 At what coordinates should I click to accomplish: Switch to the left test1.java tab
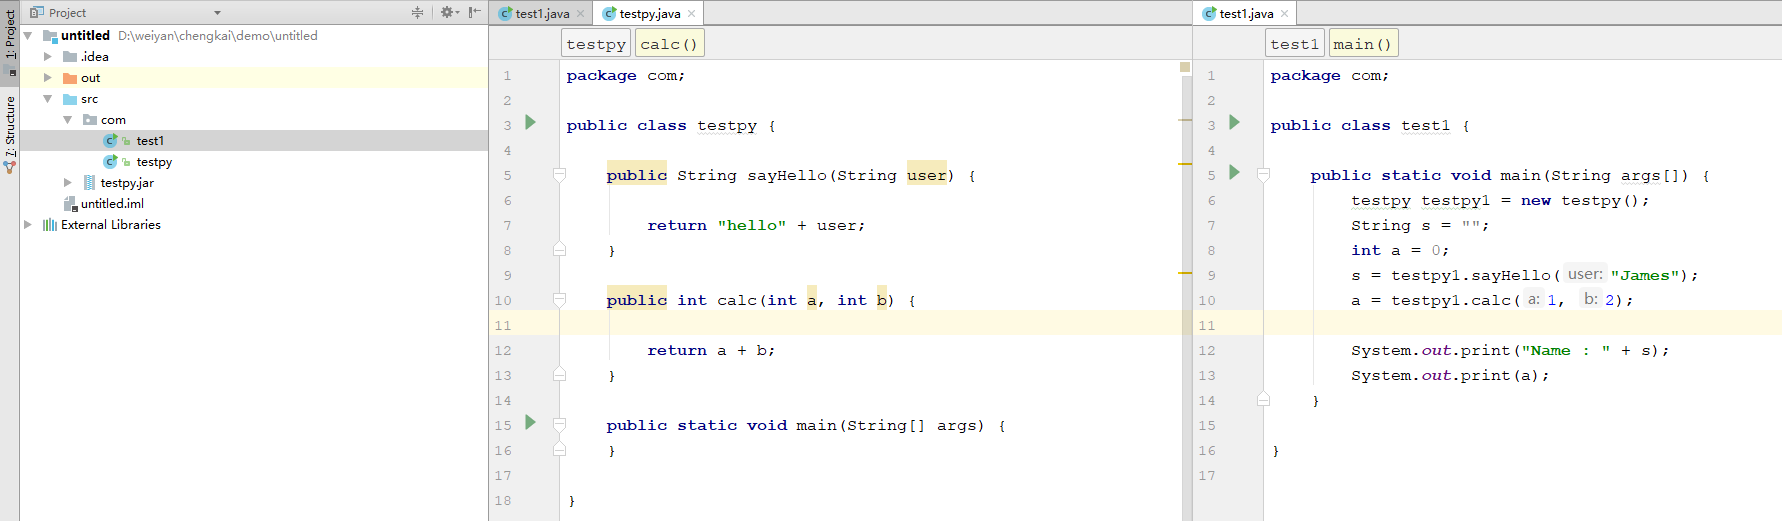click(x=541, y=14)
